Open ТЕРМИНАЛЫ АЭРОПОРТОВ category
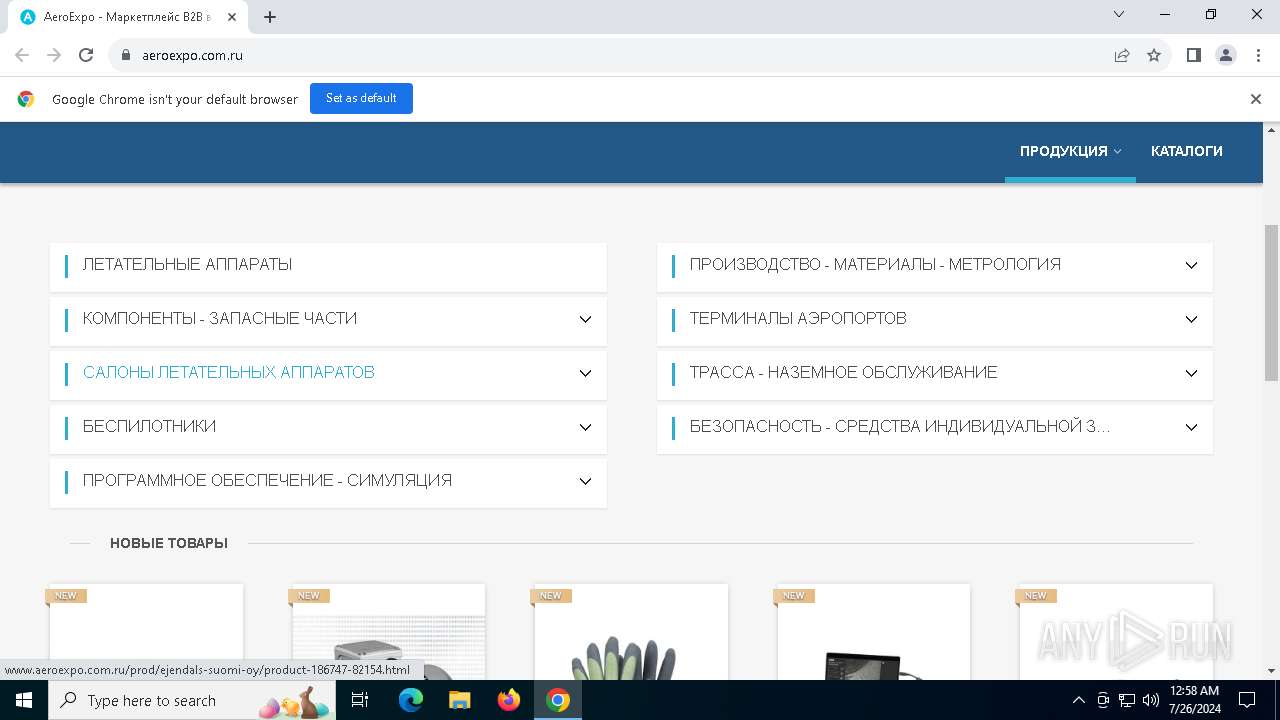 (x=798, y=319)
